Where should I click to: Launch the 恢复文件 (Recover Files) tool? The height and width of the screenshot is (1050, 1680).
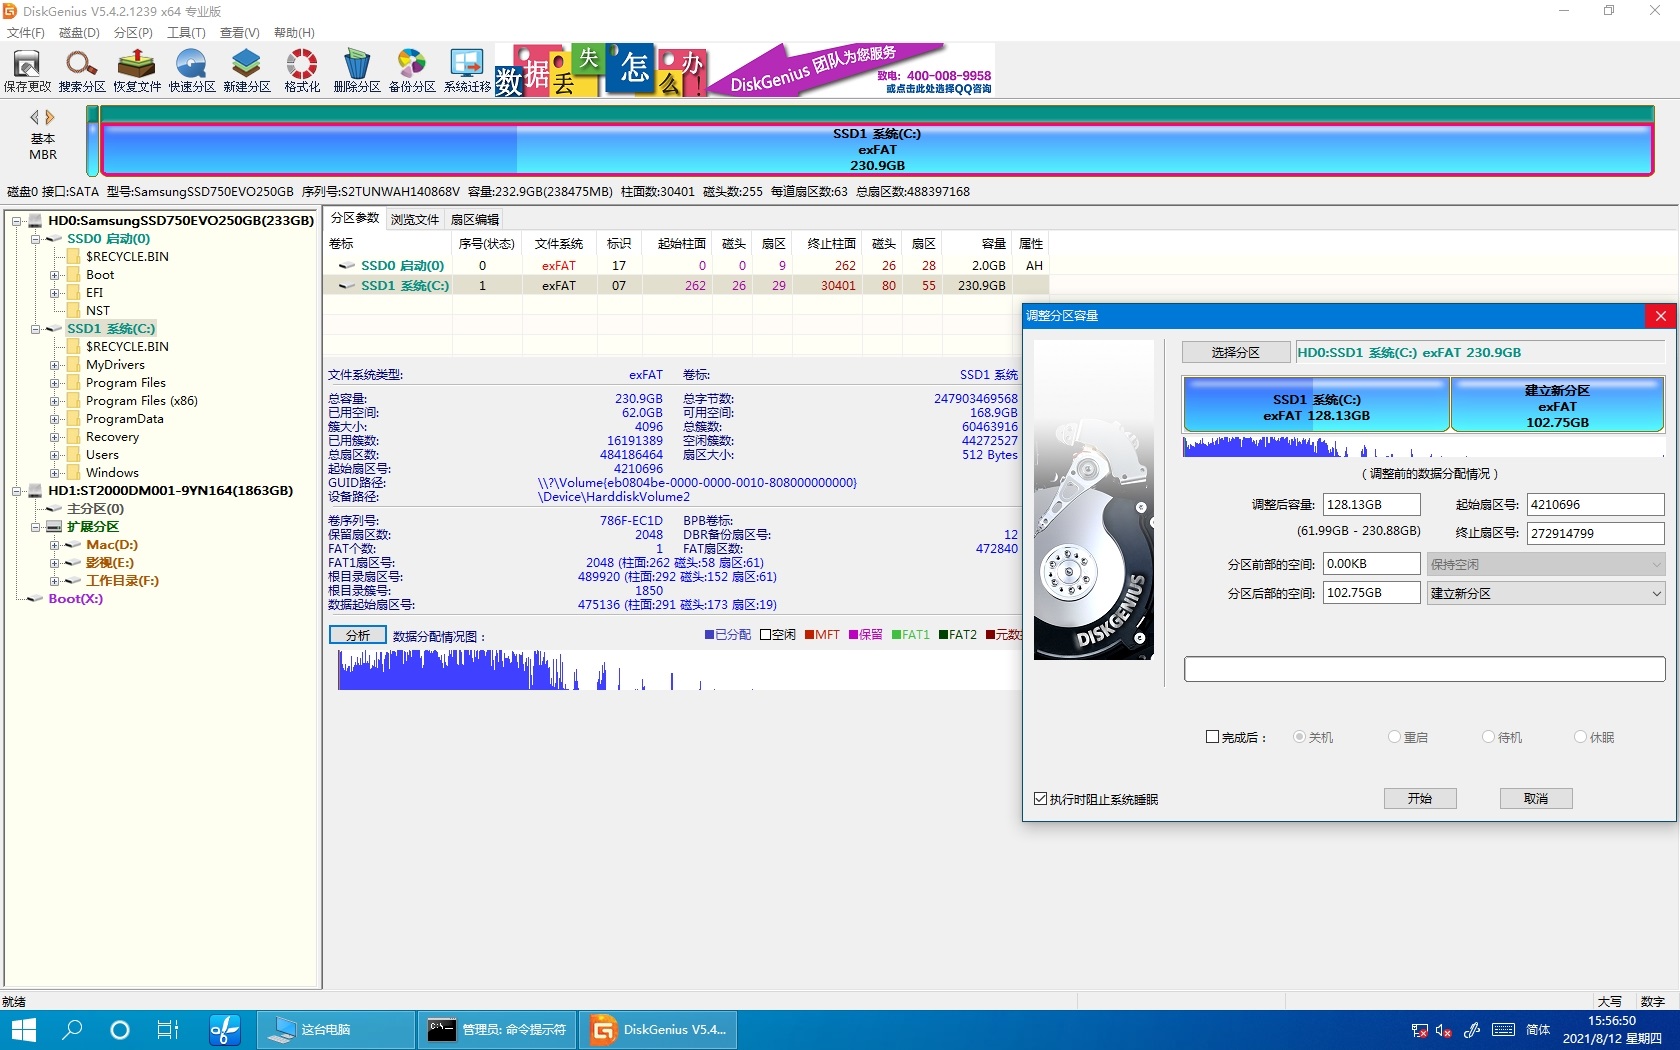(137, 70)
